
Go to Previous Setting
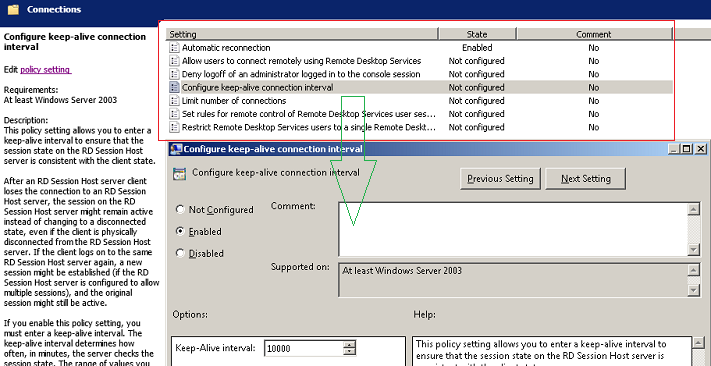point(500,179)
